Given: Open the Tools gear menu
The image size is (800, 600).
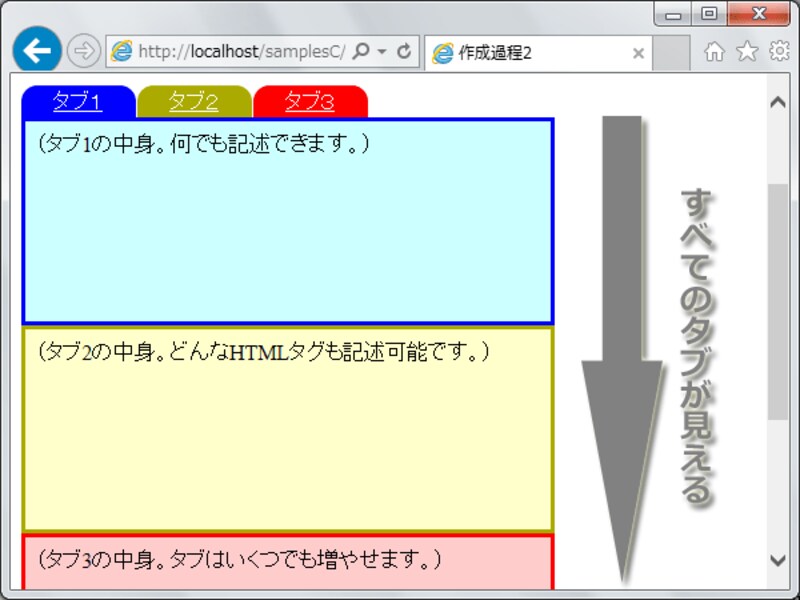Looking at the screenshot, I should pyautogui.click(x=779, y=51).
